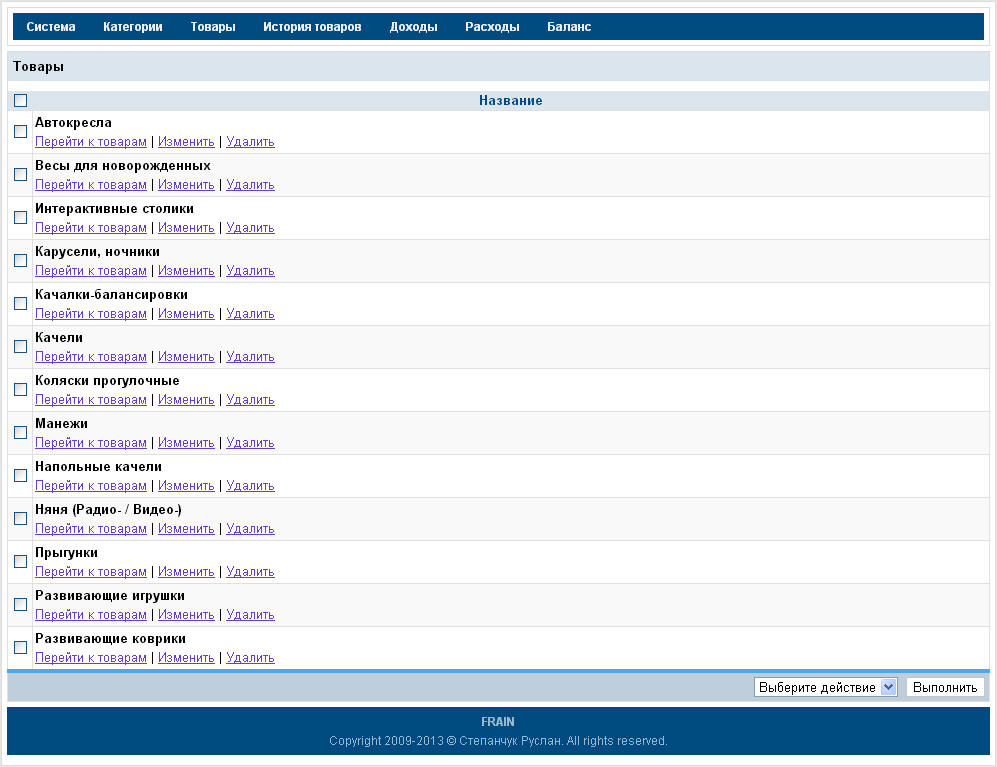This screenshot has height=767, width=997.
Task: Open Перейти к товарам for Манежи
Action: point(91,443)
